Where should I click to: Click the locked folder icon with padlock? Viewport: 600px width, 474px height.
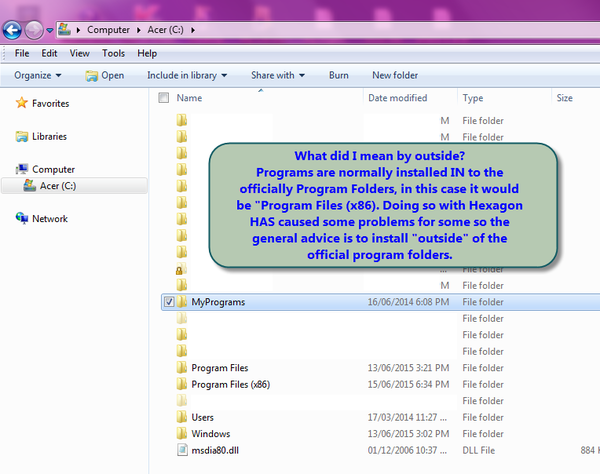[x=181, y=269]
